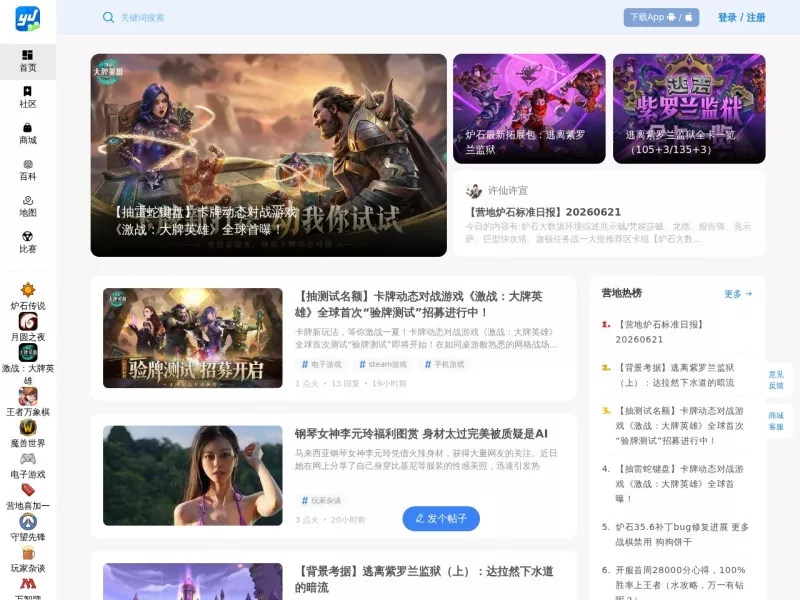Image resolution: width=800 pixels, height=600 pixels.
Task: Click the # 玩家杂谈 tag
Action: (321, 501)
